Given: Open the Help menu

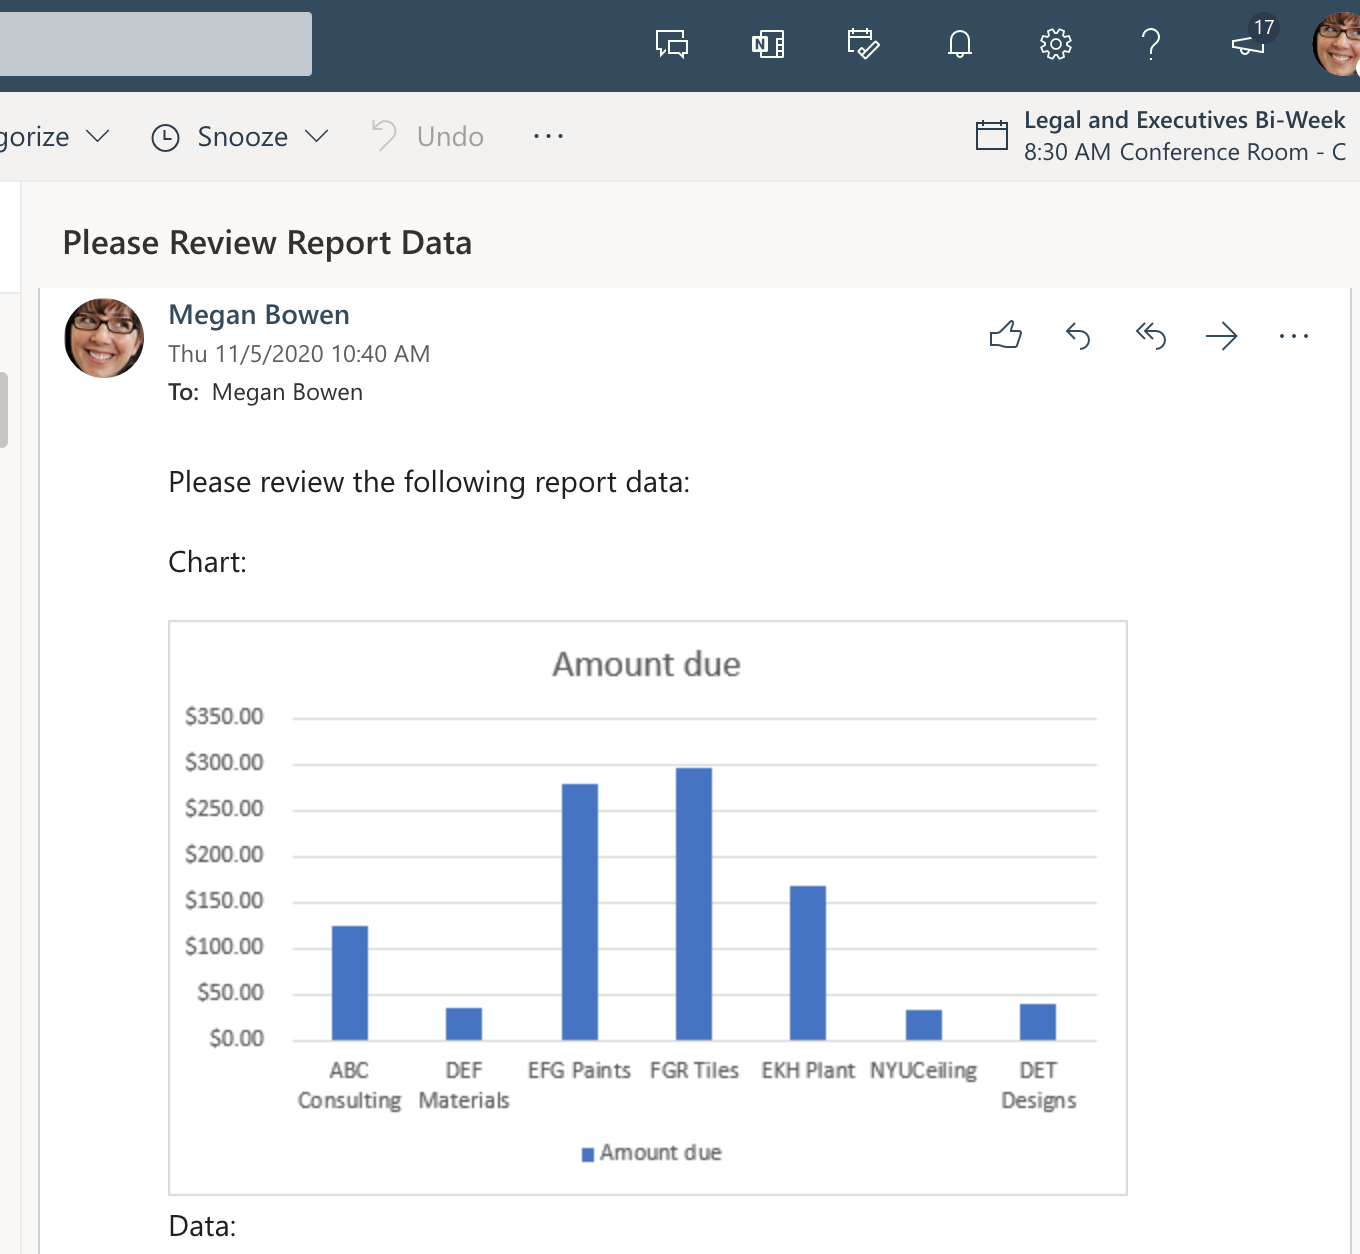Looking at the screenshot, I should click(1151, 44).
